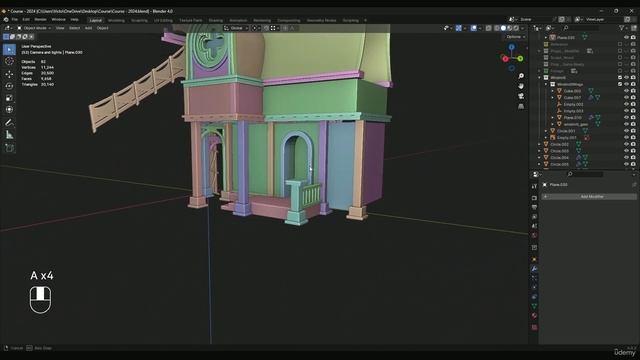
Task: Click the Blender logo menu icon
Action: tap(6, 20)
